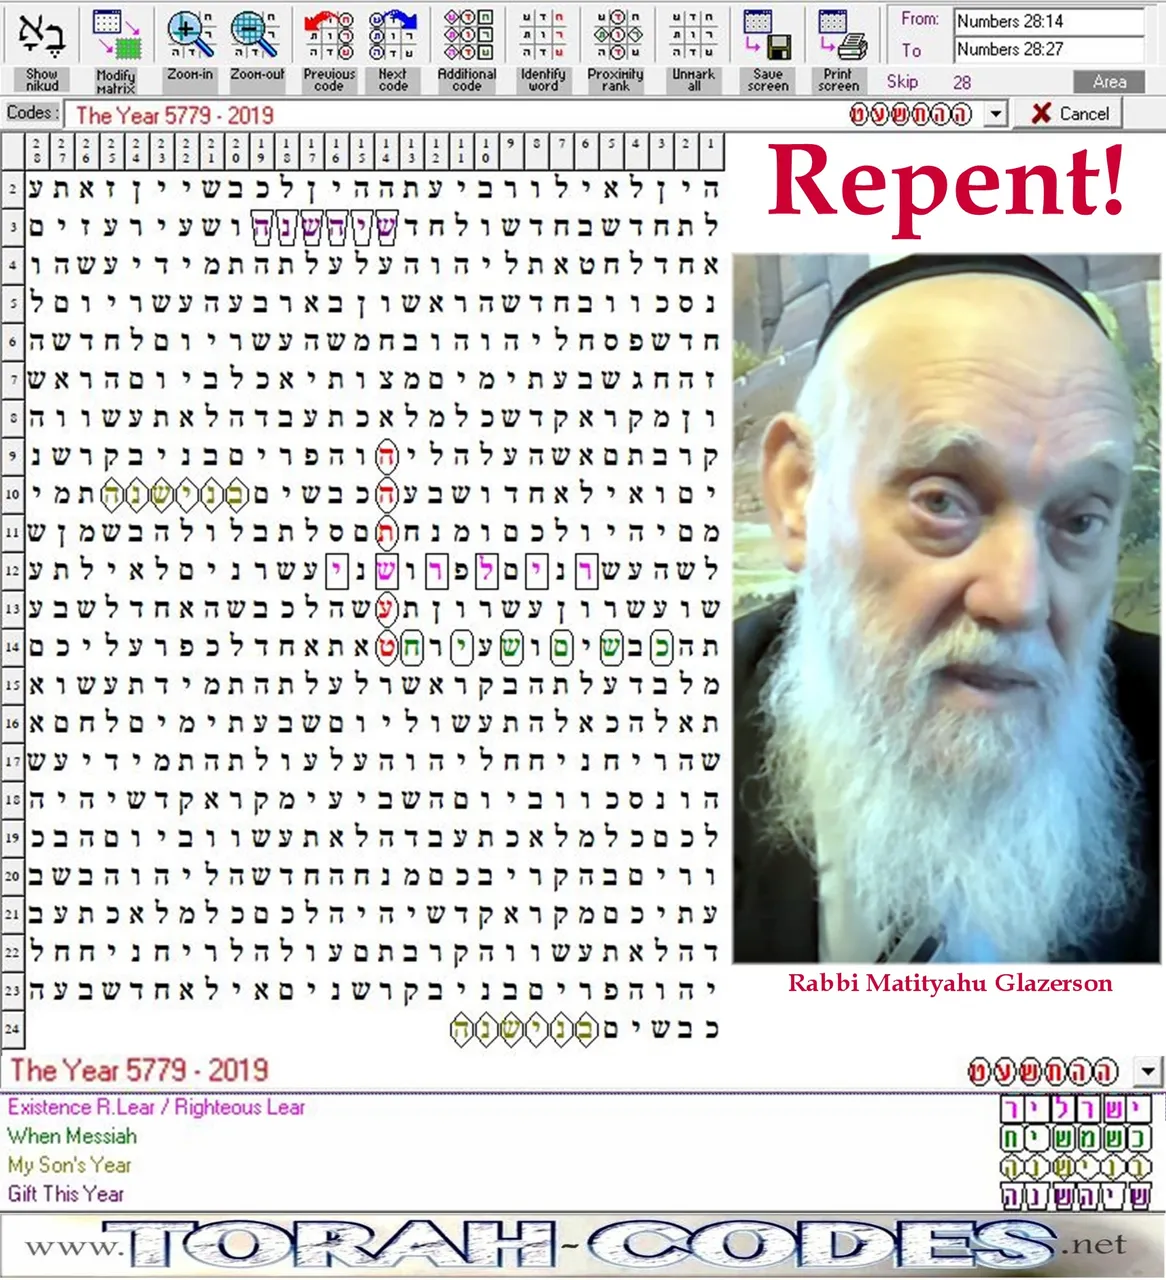The image size is (1166, 1280).
Task: Click row number 24 in the matrix
Action: point(13,1028)
